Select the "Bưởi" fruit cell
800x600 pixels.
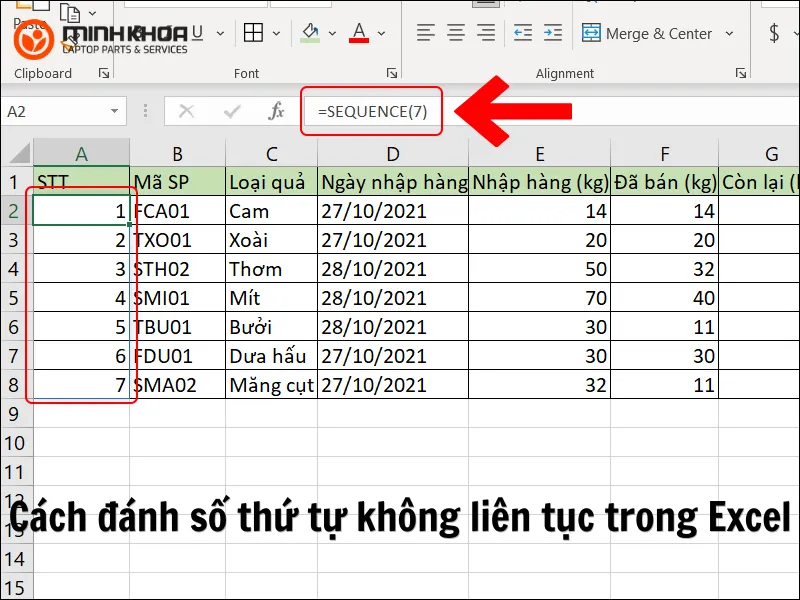click(x=271, y=327)
